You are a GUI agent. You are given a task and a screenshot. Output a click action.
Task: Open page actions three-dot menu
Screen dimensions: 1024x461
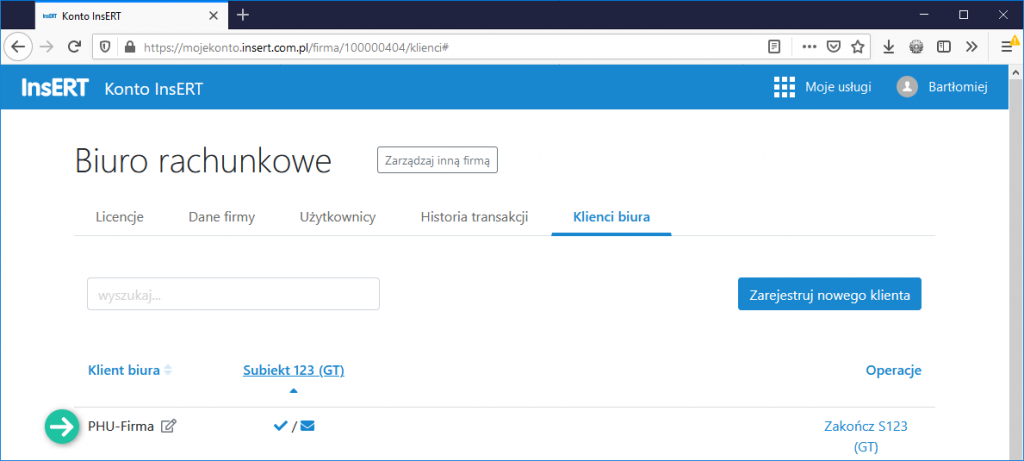[809, 46]
